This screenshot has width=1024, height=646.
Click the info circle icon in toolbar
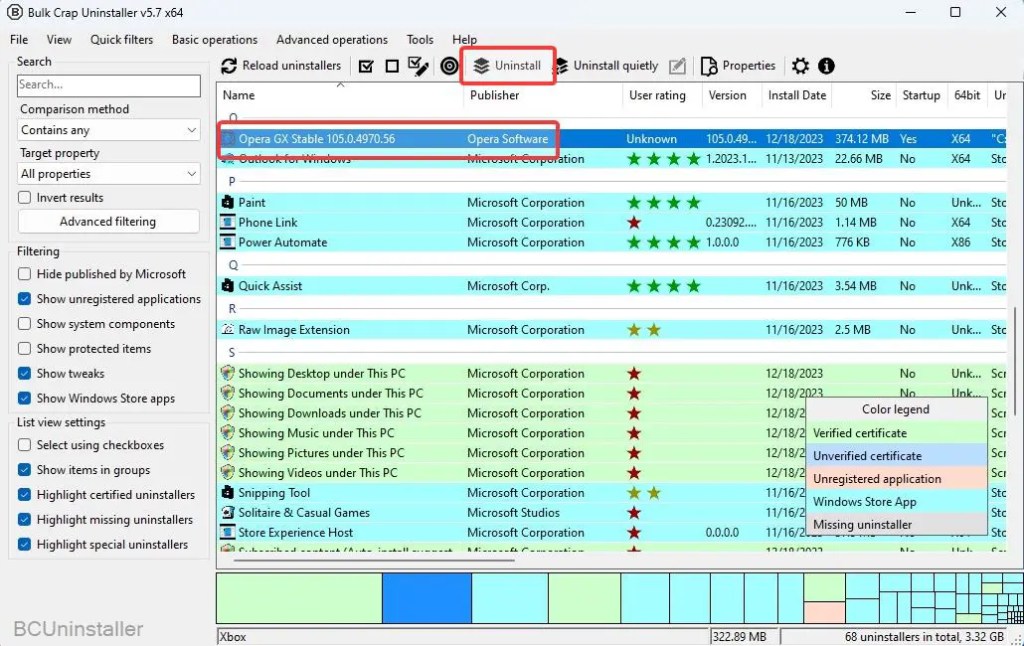(826, 66)
